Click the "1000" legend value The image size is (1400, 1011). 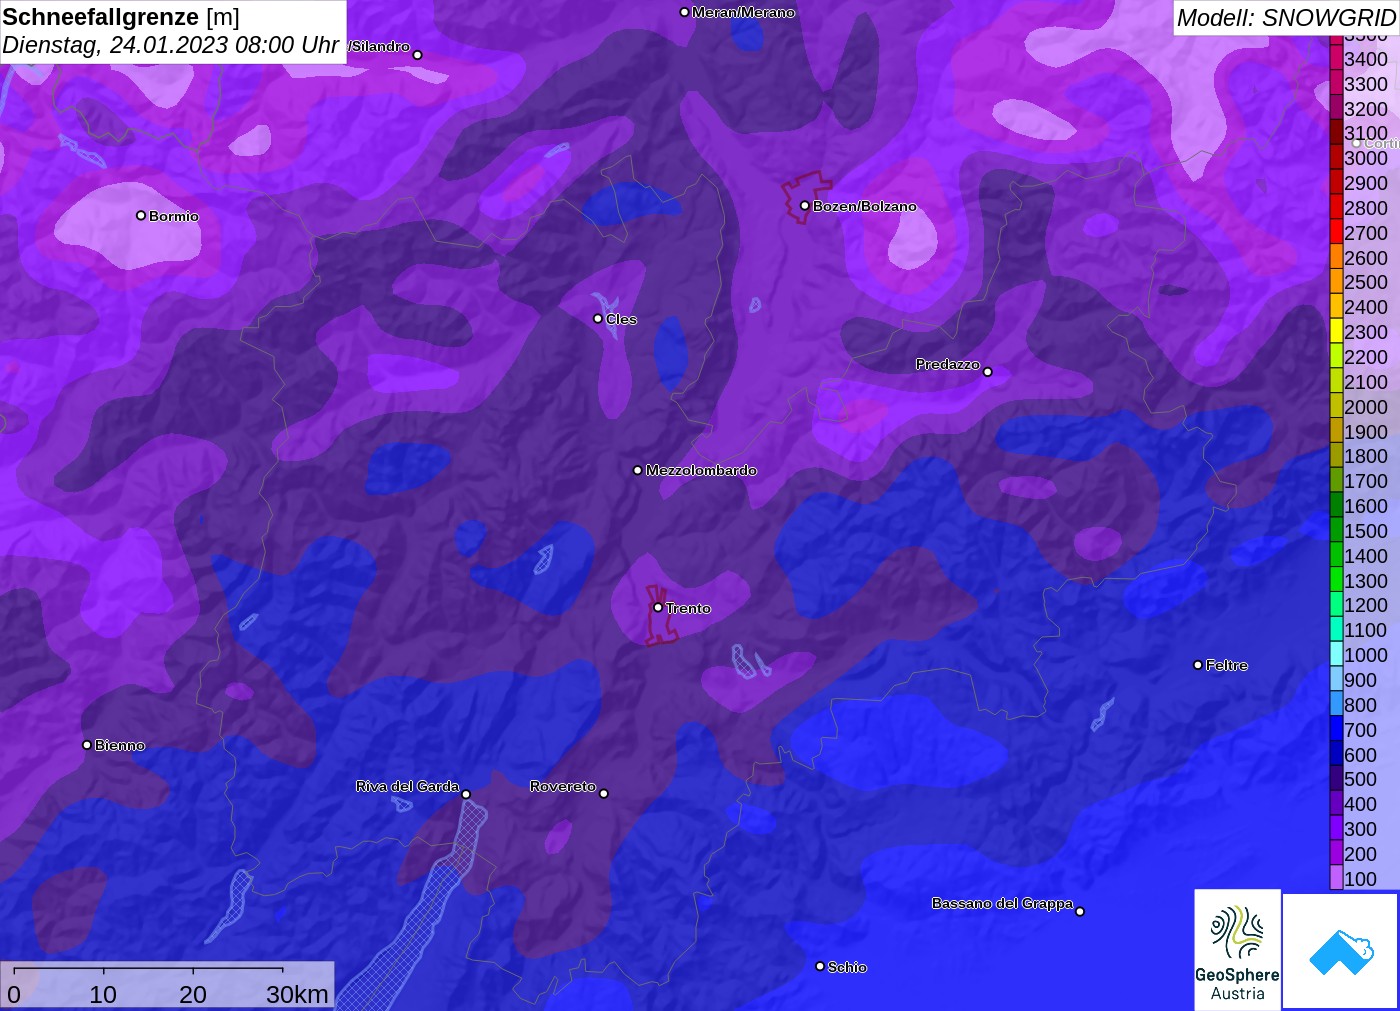(1366, 655)
